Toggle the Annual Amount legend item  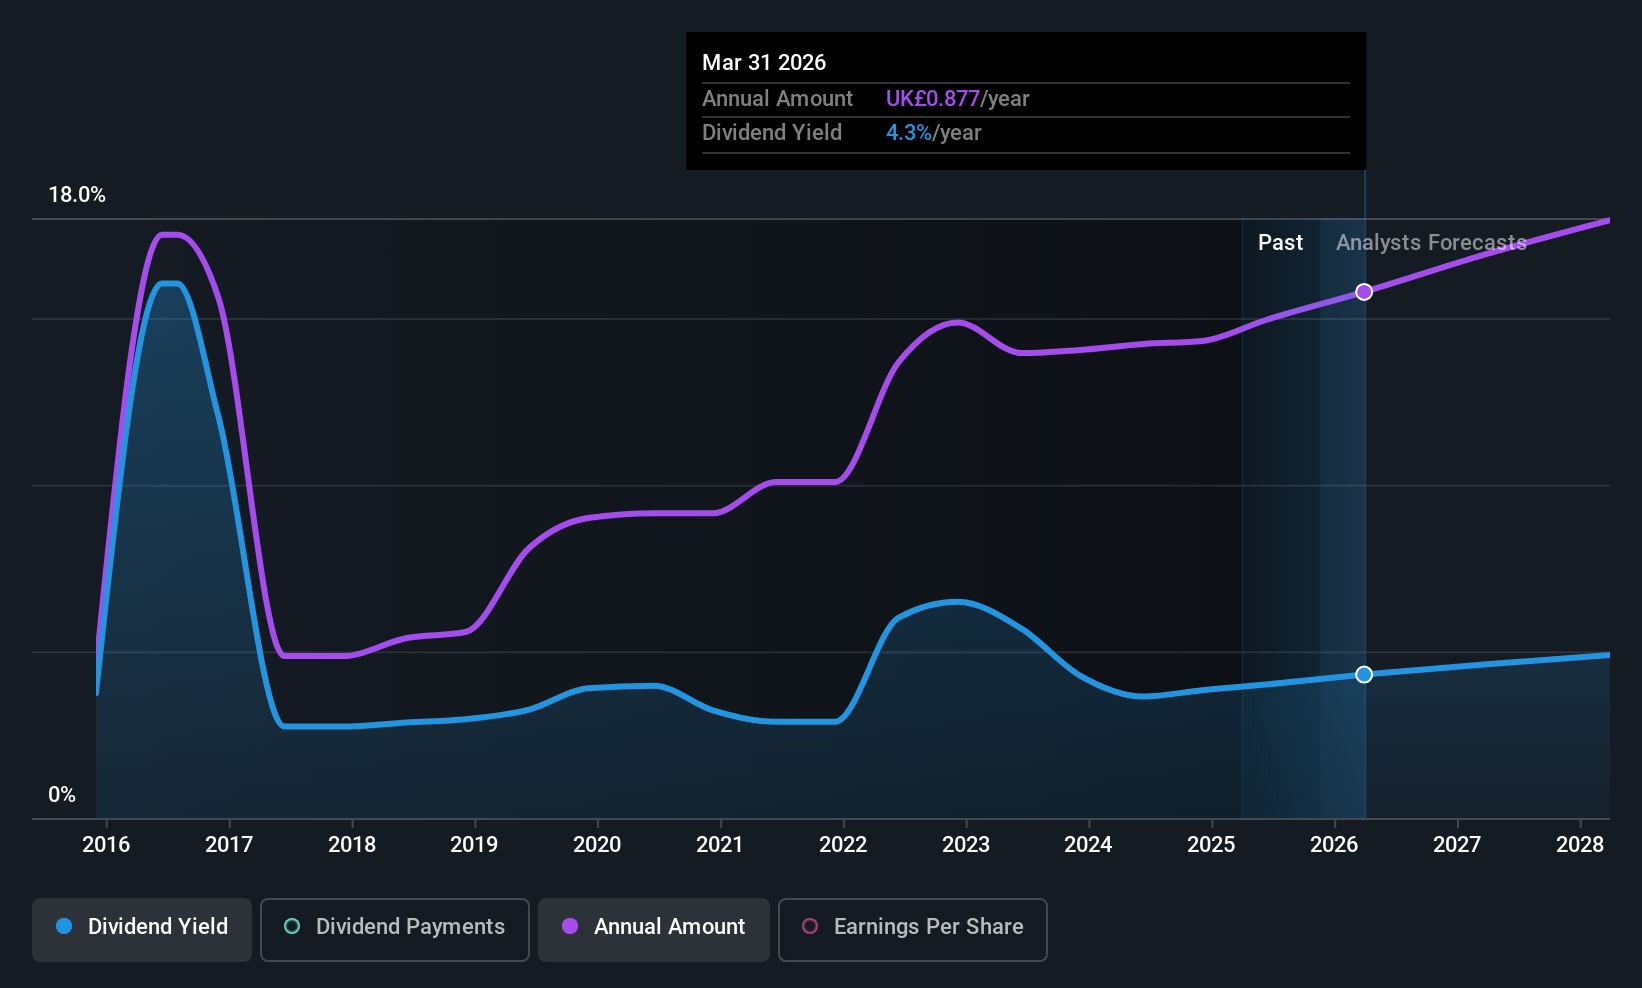pos(653,927)
